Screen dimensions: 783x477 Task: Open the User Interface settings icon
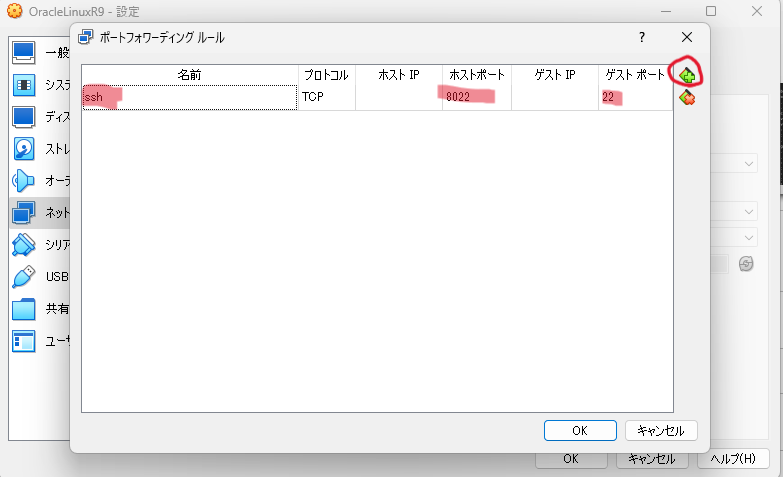click(x=24, y=341)
